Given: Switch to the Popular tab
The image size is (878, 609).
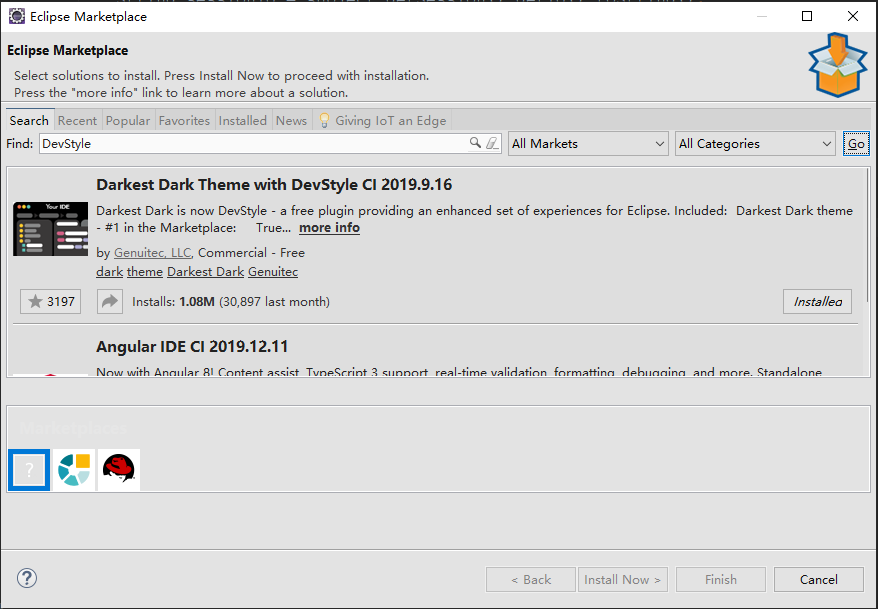Looking at the screenshot, I should point(128,120).
